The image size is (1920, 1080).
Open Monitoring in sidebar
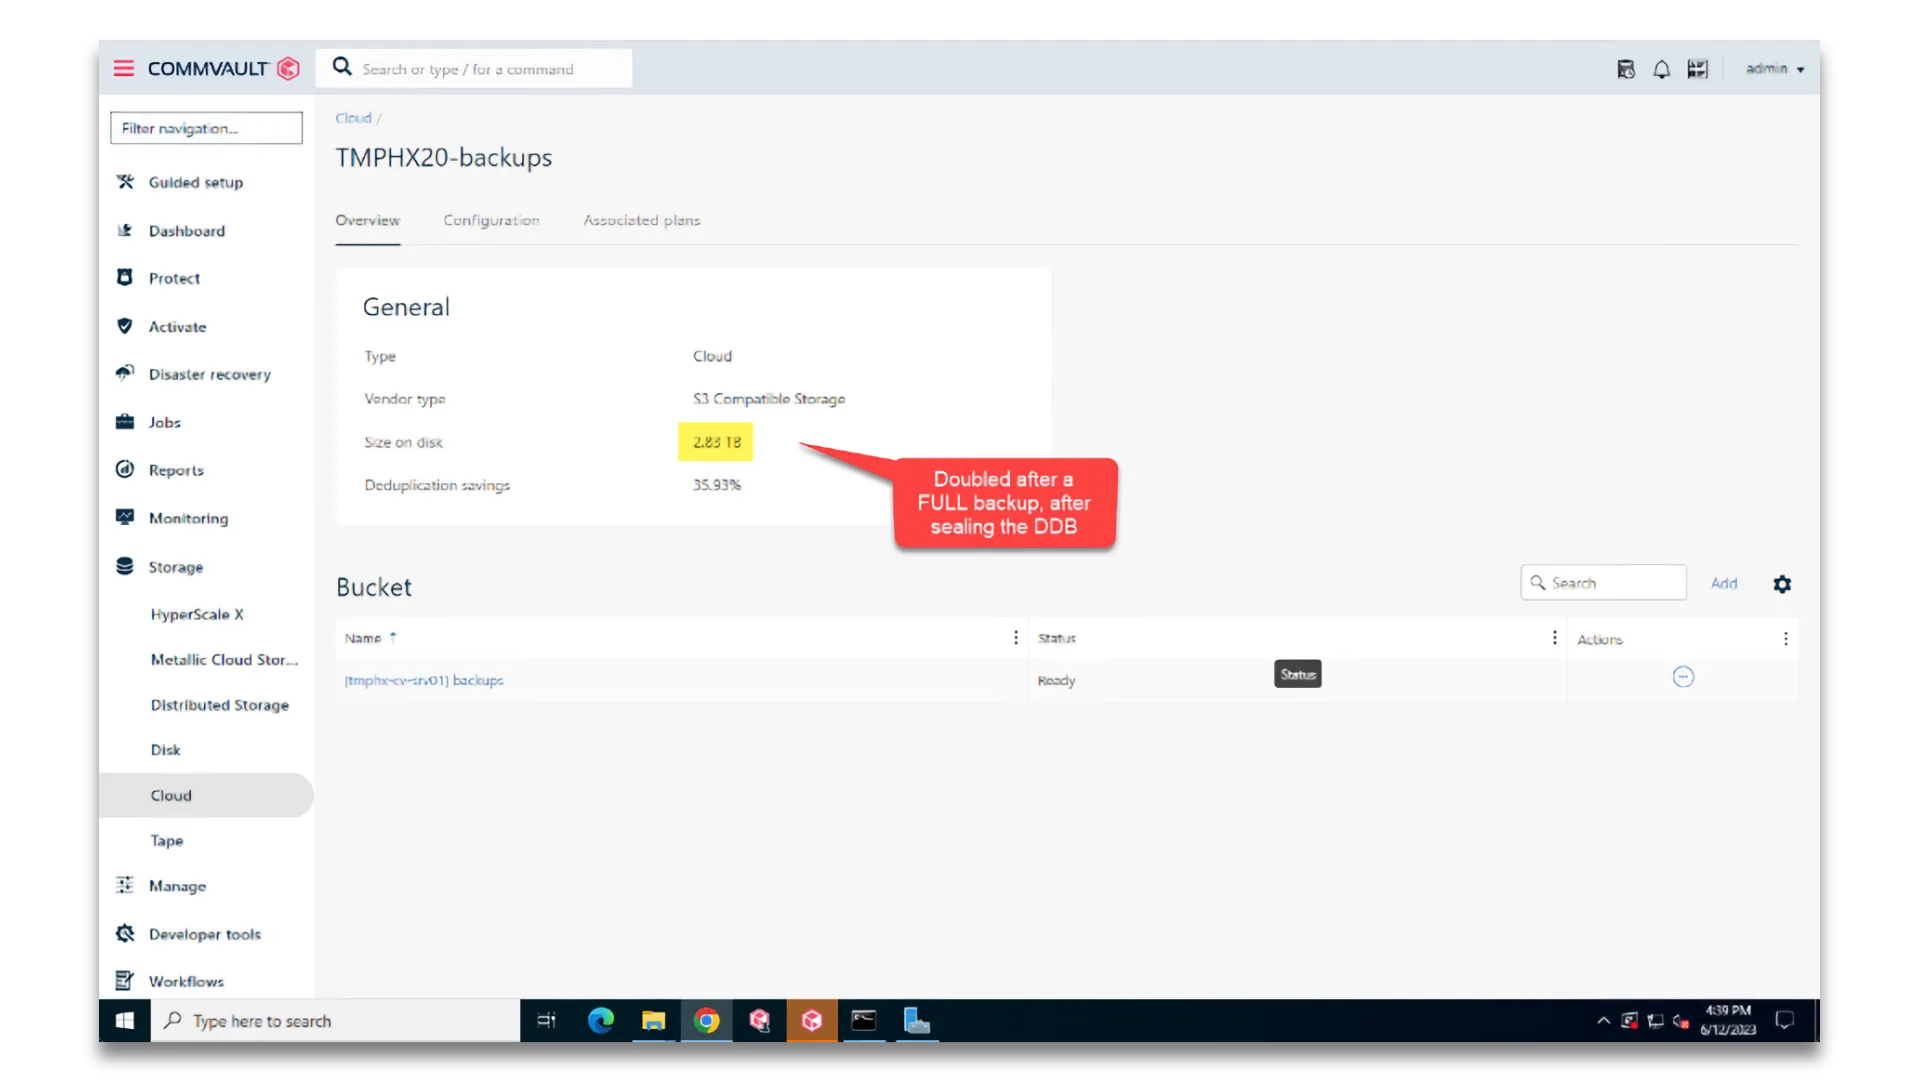tap(188, 518)
